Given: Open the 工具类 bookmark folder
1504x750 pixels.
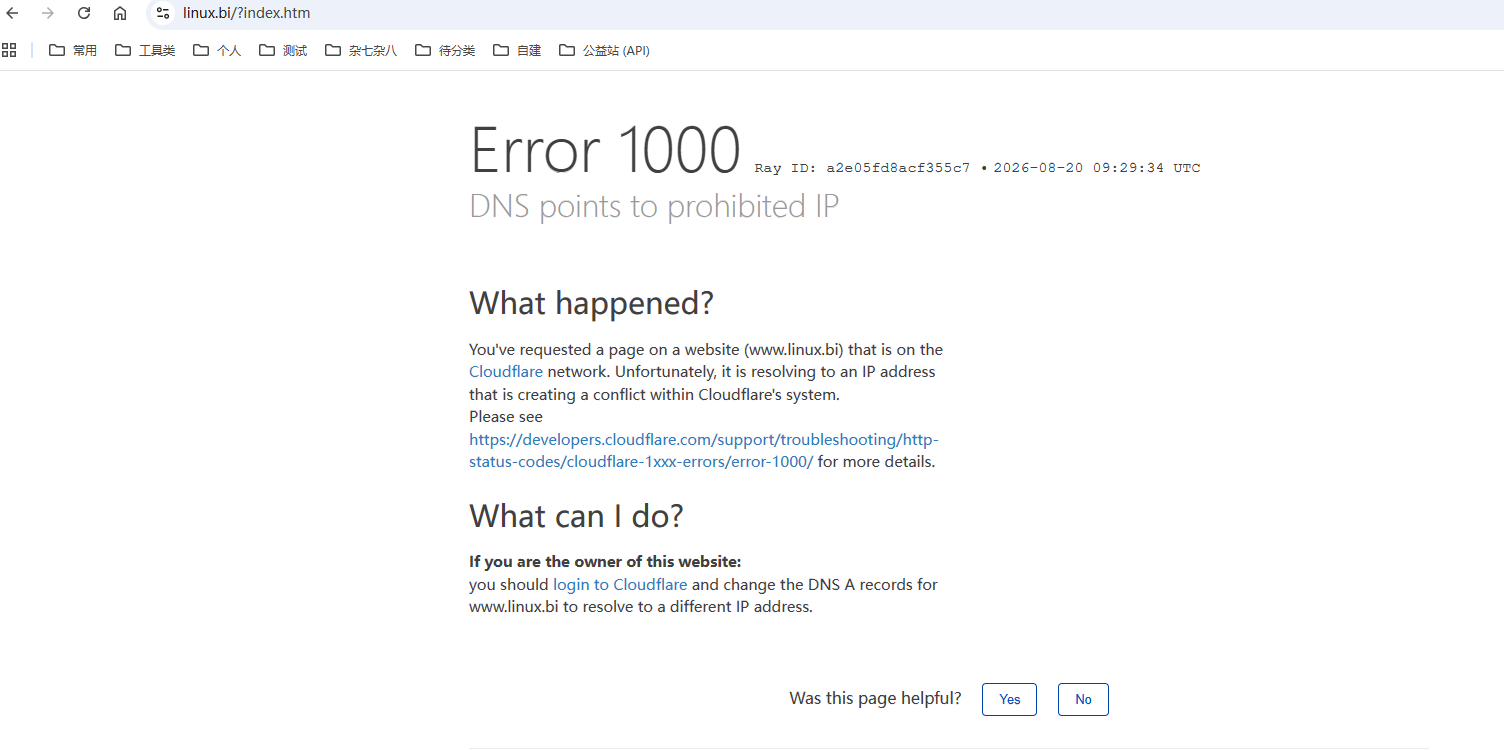Looking at the screenshot, I should [x=145, y=50].
